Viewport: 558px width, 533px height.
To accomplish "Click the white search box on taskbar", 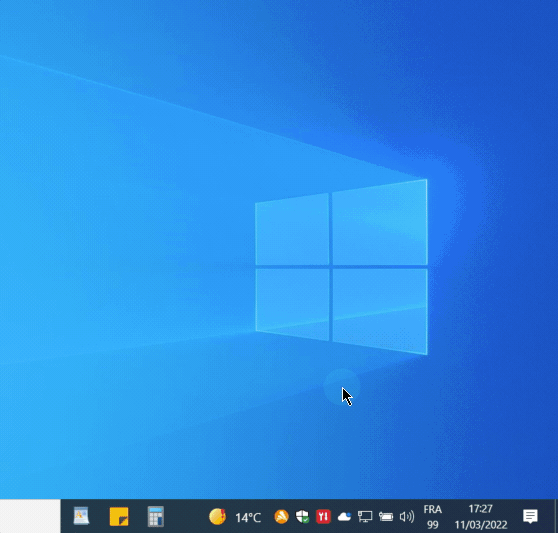I will [x=30, y=516].
